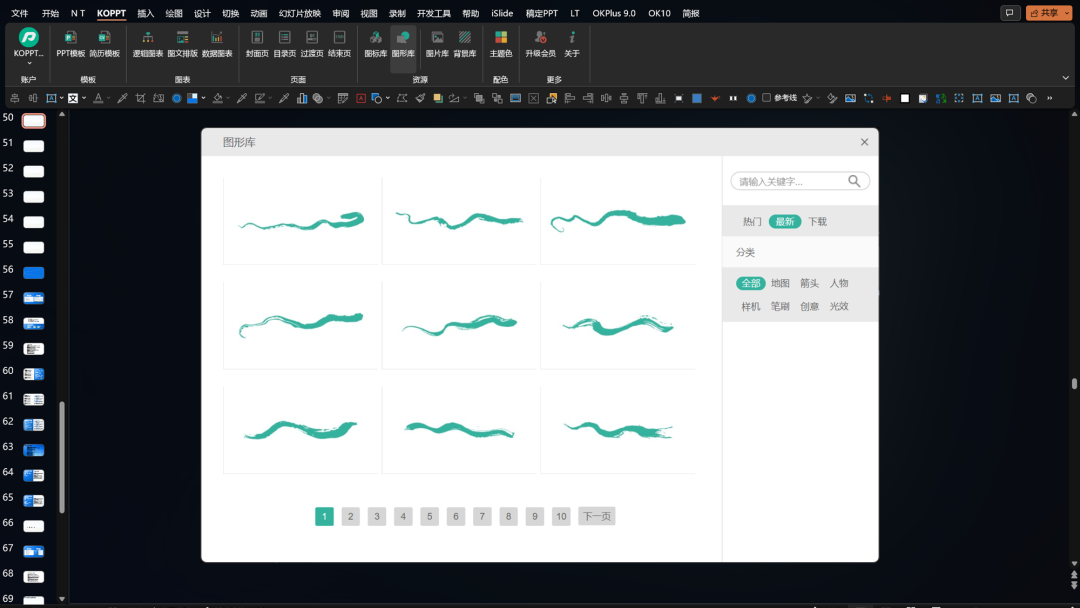Select the 地图 category
This screenshot has width=1080, height=608.
click(780, 283)
